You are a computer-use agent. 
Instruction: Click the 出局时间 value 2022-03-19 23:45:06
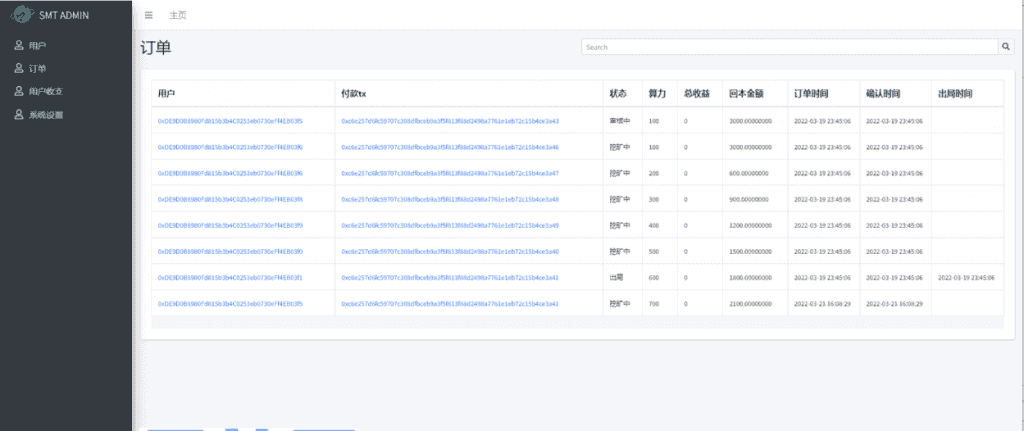[966, 278]
